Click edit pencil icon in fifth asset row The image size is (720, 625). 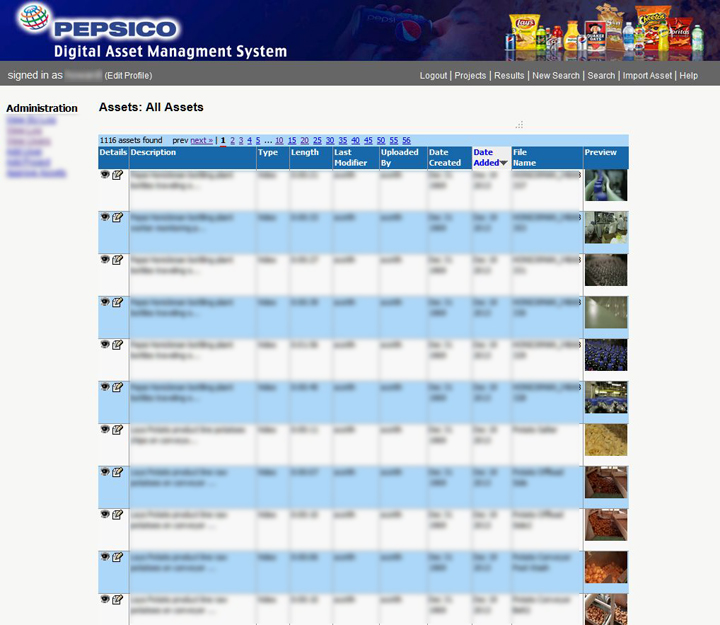[118, 344]
